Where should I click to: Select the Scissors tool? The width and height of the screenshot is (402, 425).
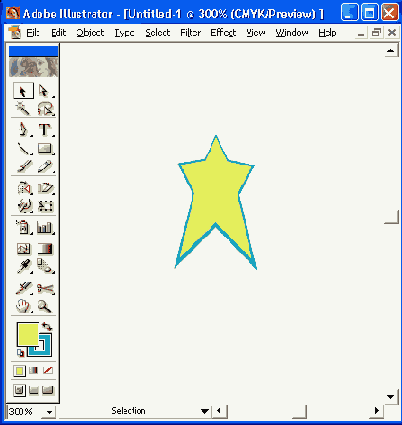pyautogui.click(x=45, y=288)
